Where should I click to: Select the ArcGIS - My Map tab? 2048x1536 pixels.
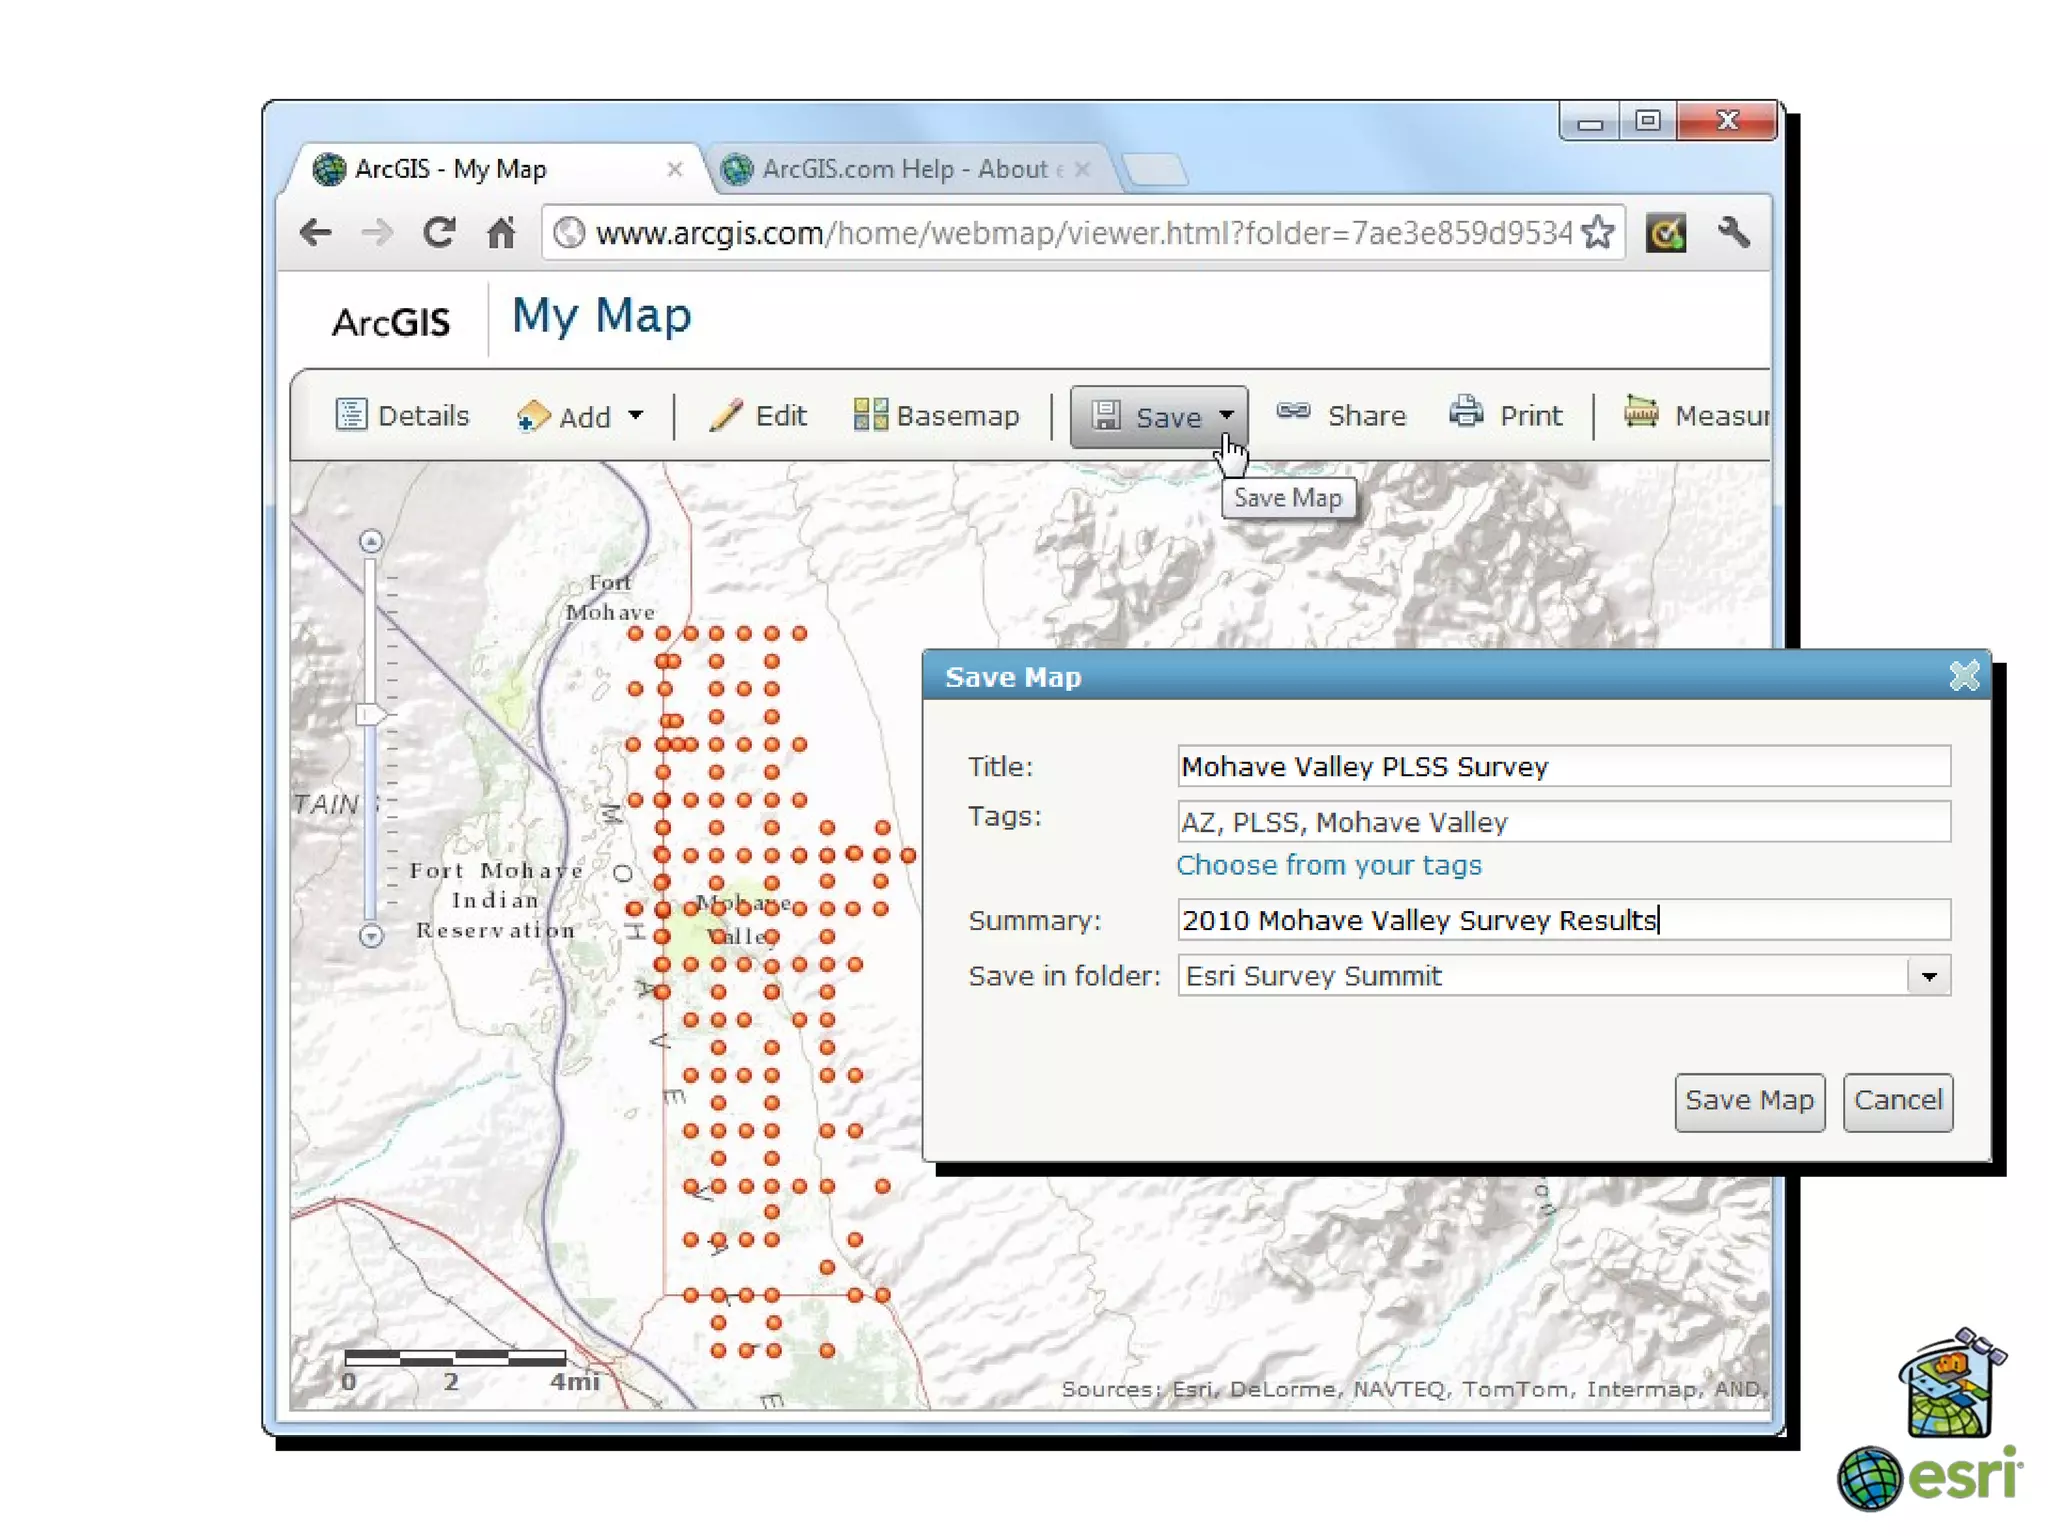pos(450,169)
